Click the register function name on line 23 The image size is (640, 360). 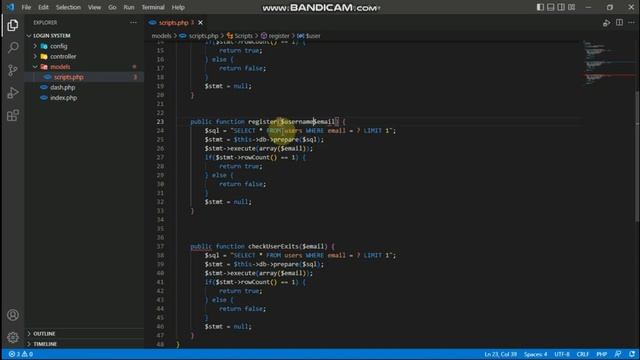tap(262, 122)
